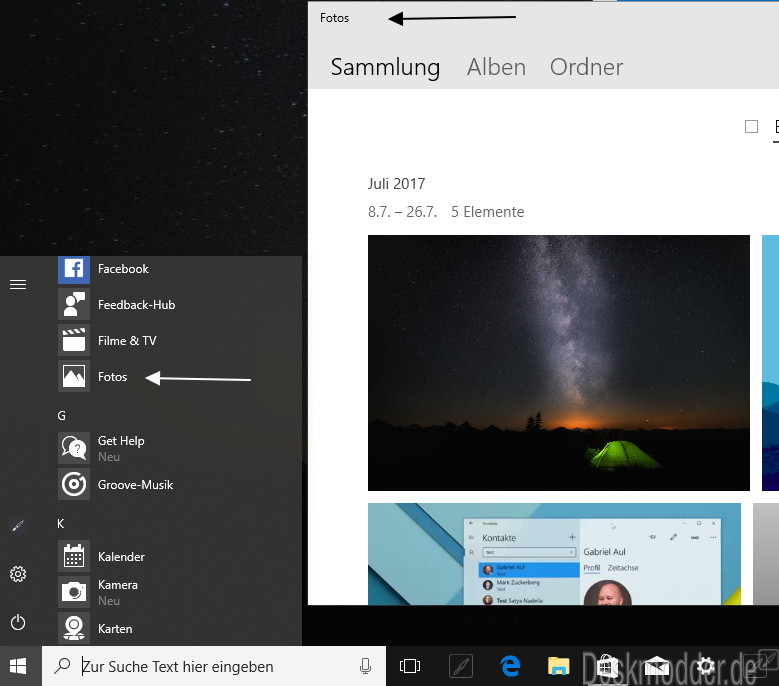779x686 pixels.
Task: Open Settings gear in Start sidebar
Action: click(x=18, y=574)
